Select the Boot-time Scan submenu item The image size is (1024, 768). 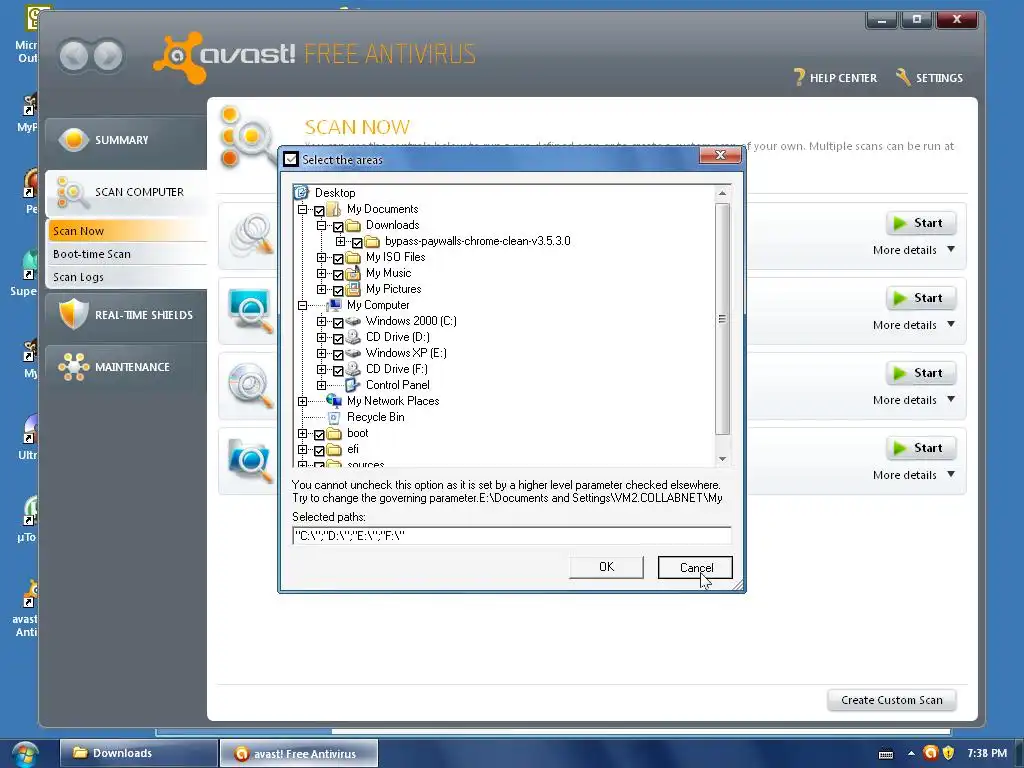pyautogui.click(x=127, y=254)
